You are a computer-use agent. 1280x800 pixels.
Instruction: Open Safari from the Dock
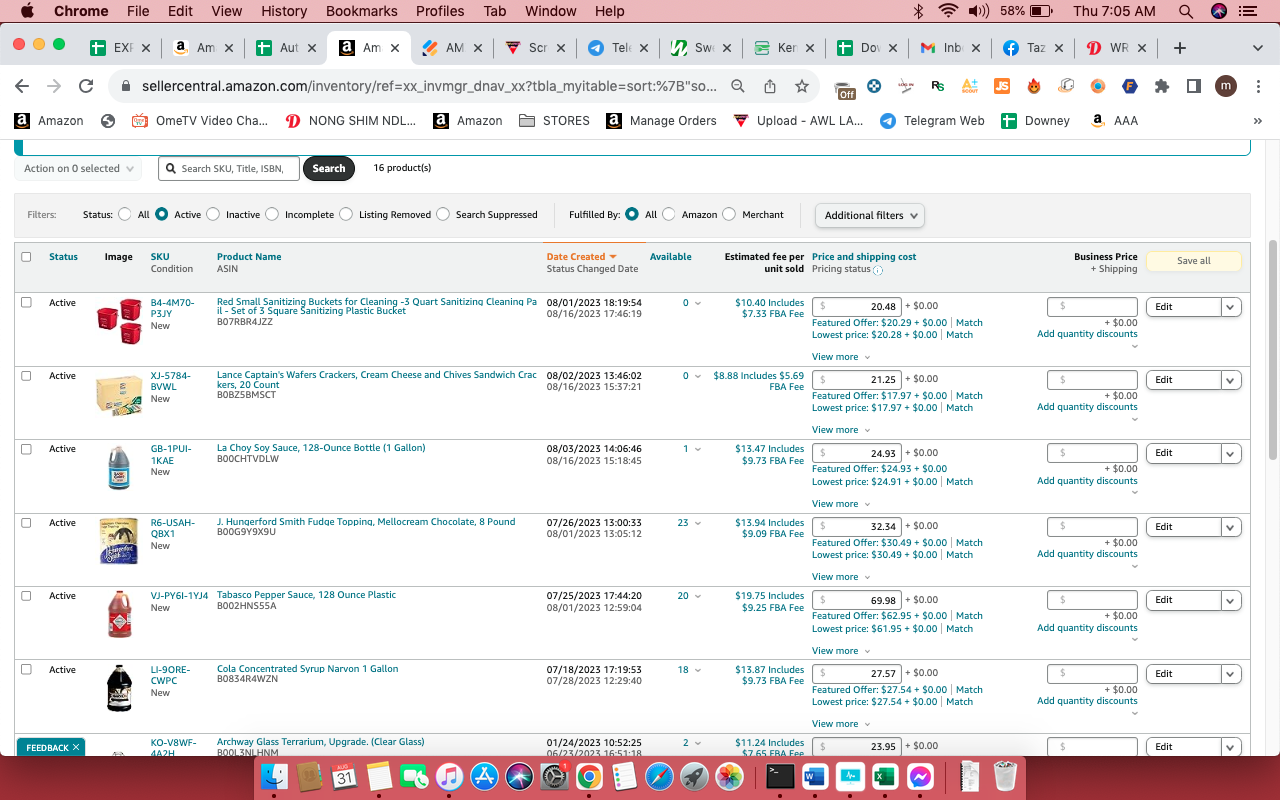click(x=659, y=776)
